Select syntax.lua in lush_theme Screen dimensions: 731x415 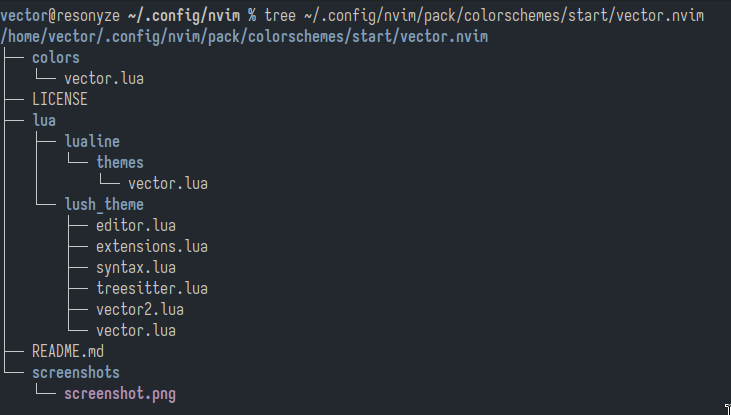point(136,268)
